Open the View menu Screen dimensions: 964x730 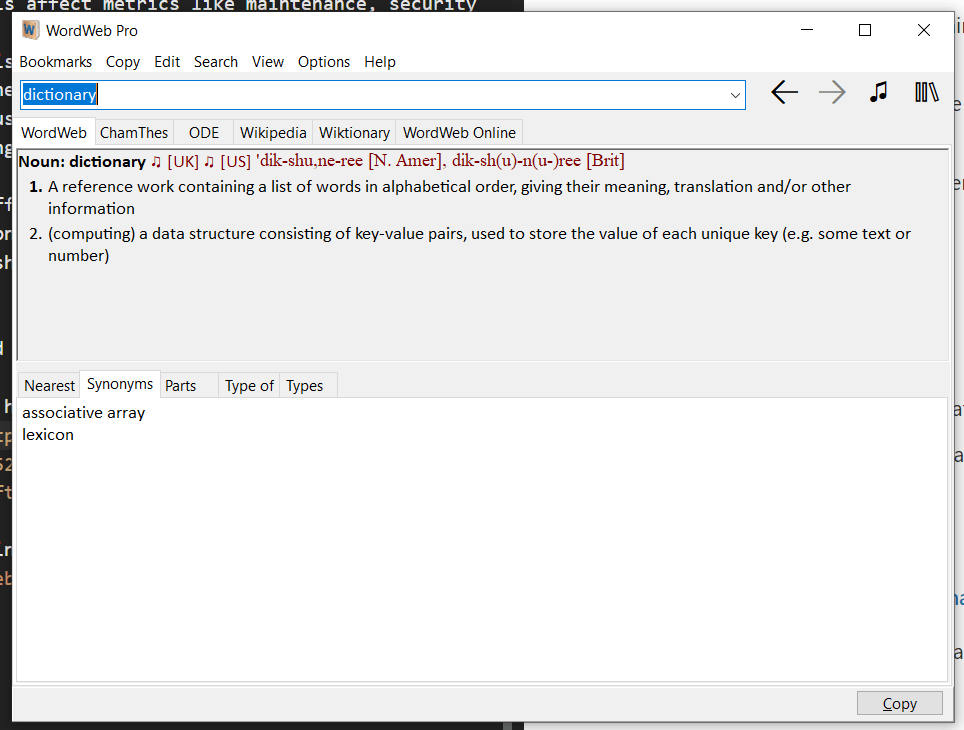pyautogui.click(x=267, y=62)
